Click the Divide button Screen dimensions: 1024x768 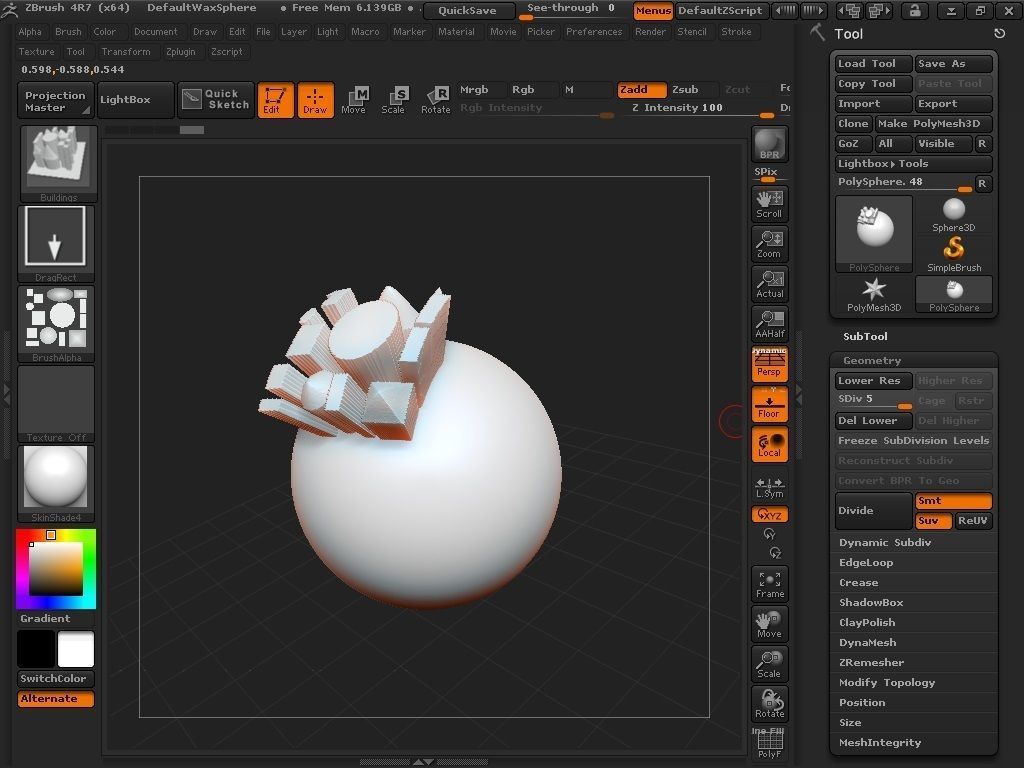click(874, 511)
